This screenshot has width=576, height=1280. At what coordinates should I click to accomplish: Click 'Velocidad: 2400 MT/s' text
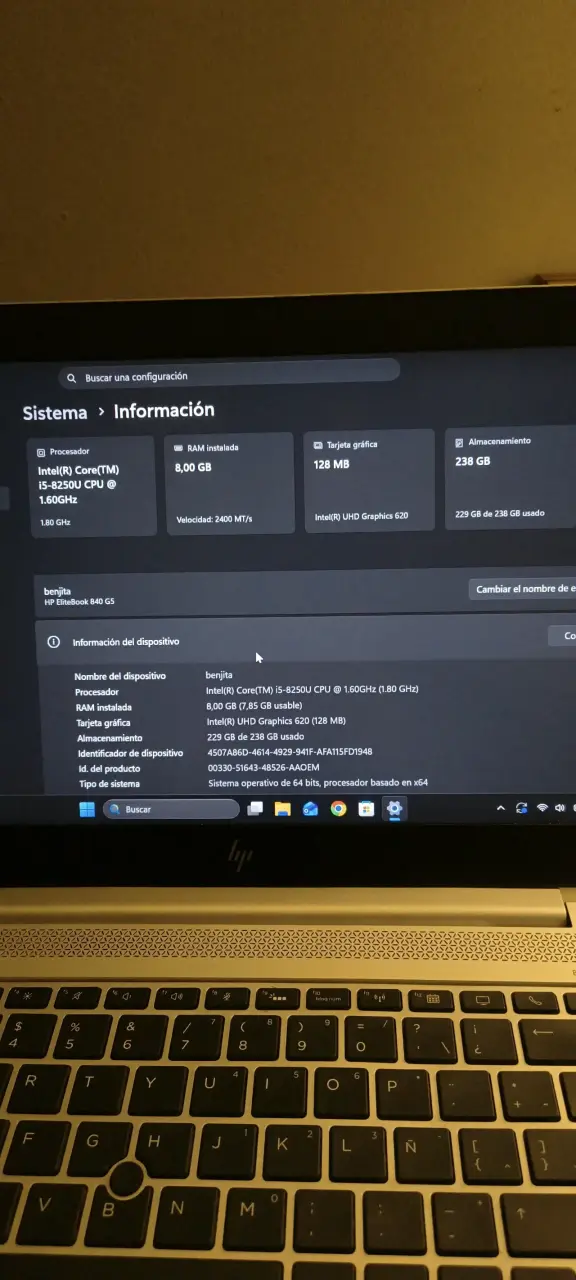coord(214,519)
